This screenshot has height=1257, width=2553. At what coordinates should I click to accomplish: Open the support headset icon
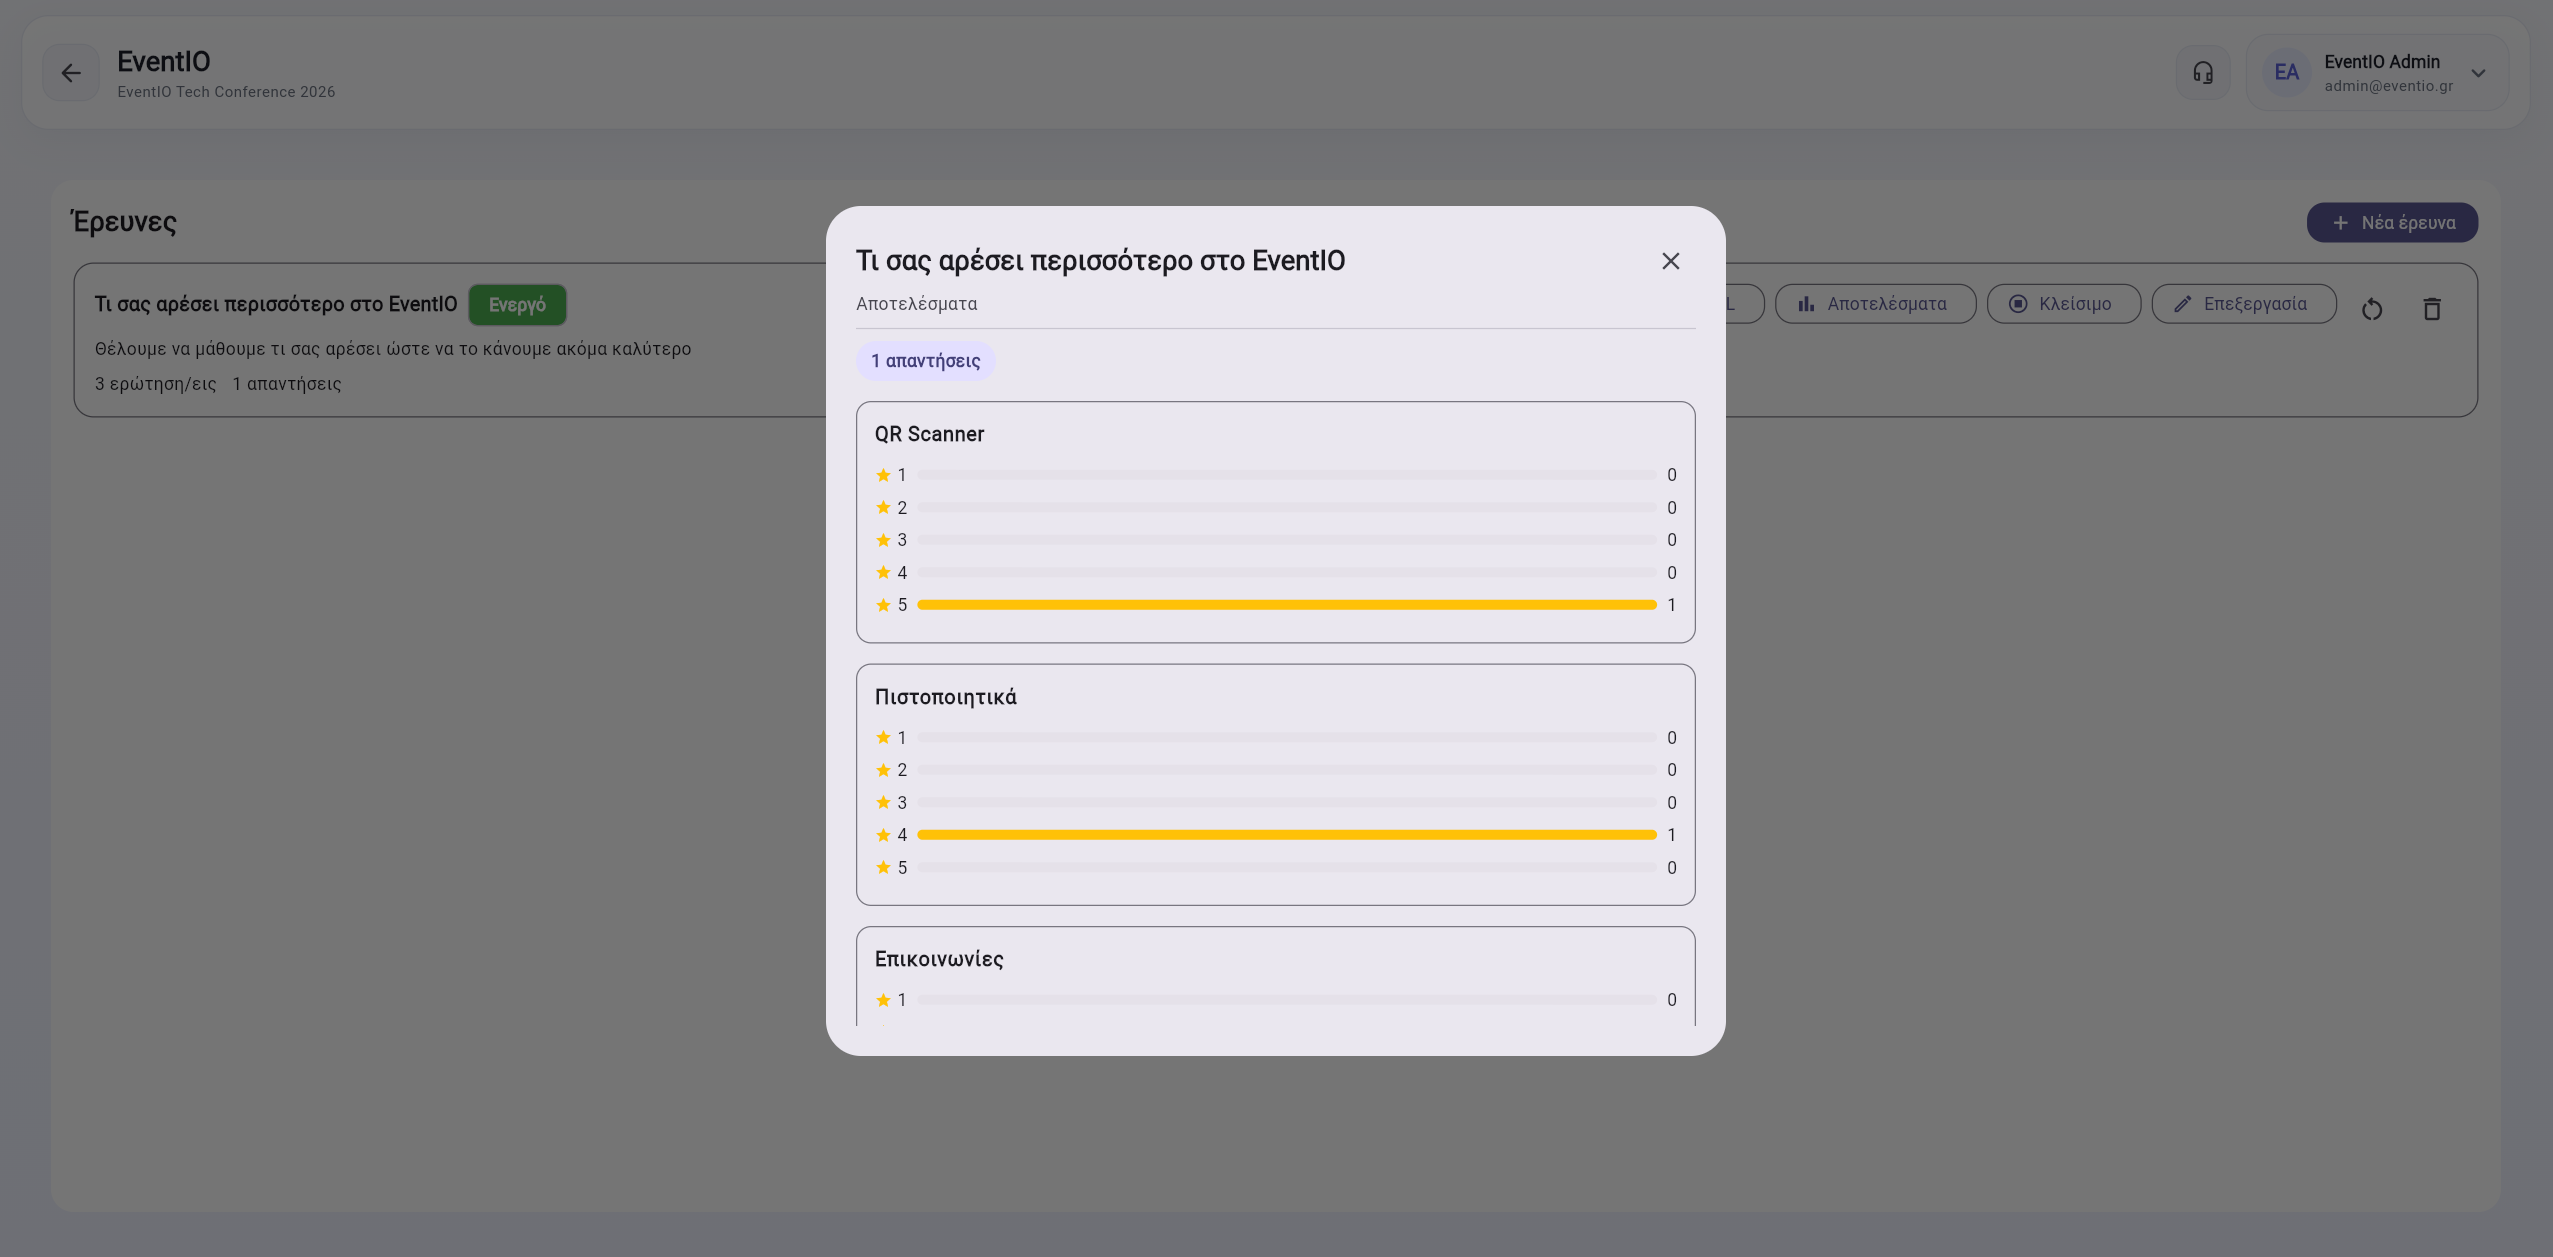(x=2203, y=73)
